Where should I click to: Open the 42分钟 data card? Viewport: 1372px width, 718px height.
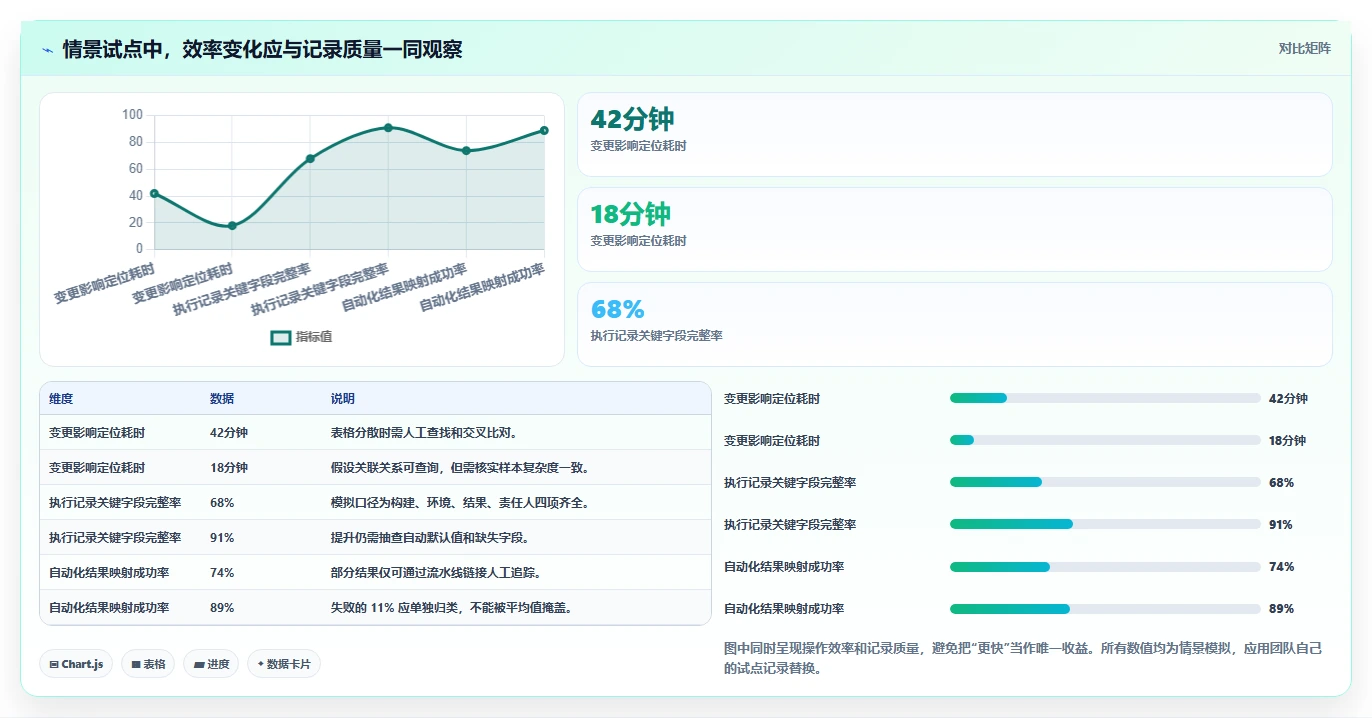tap(955, 135)
